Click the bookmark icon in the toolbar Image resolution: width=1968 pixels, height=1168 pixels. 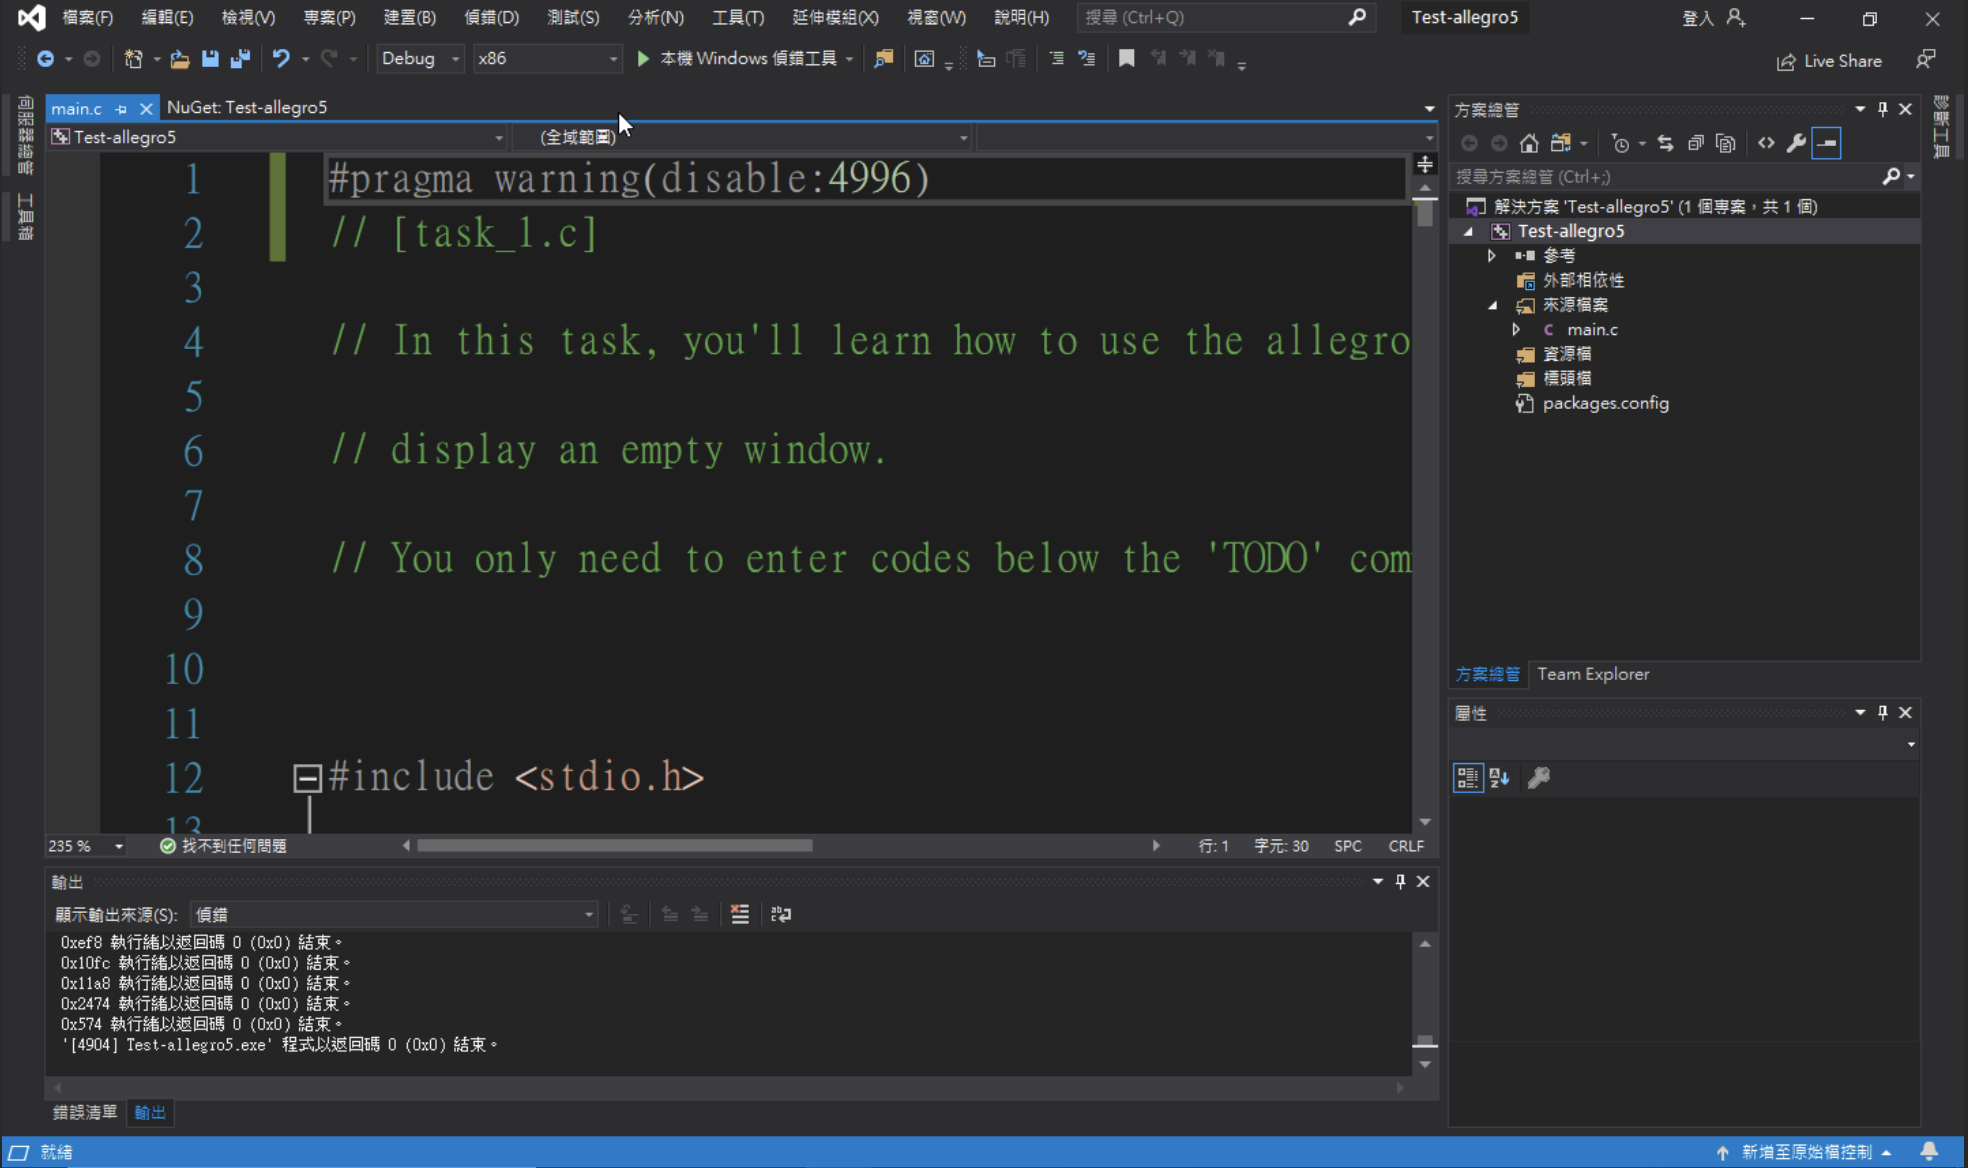pos(1126,59)
